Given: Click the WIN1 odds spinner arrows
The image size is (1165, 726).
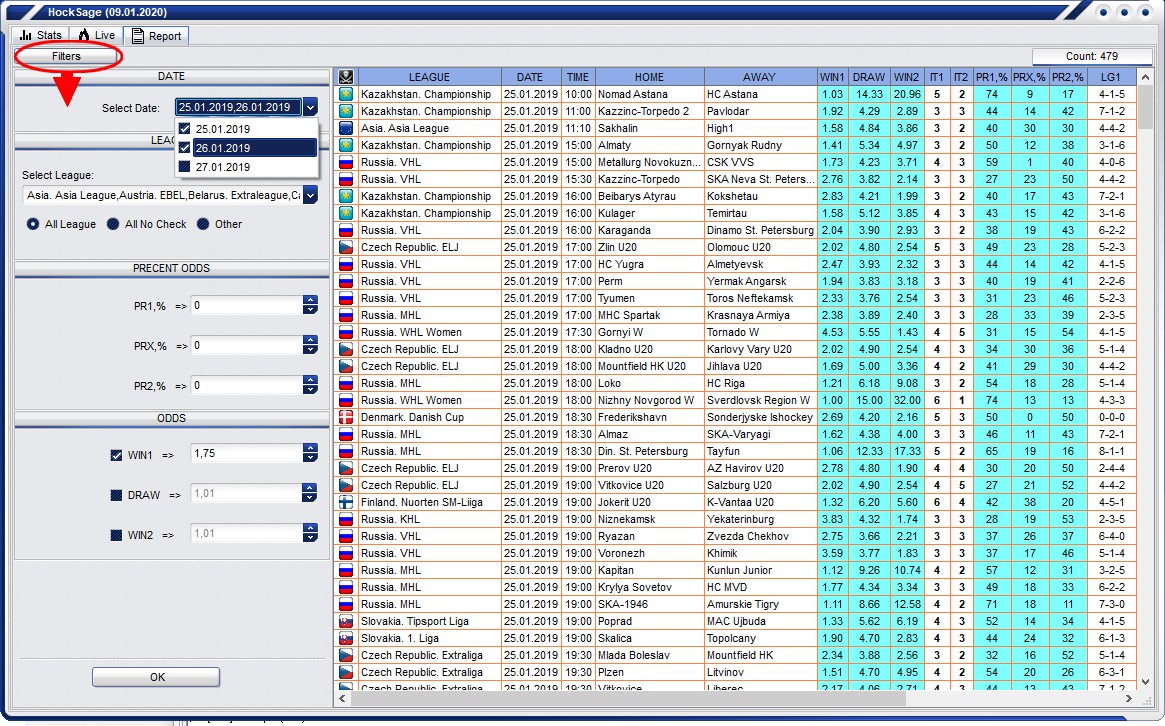Looking at the screenshot, I should 311,453.
